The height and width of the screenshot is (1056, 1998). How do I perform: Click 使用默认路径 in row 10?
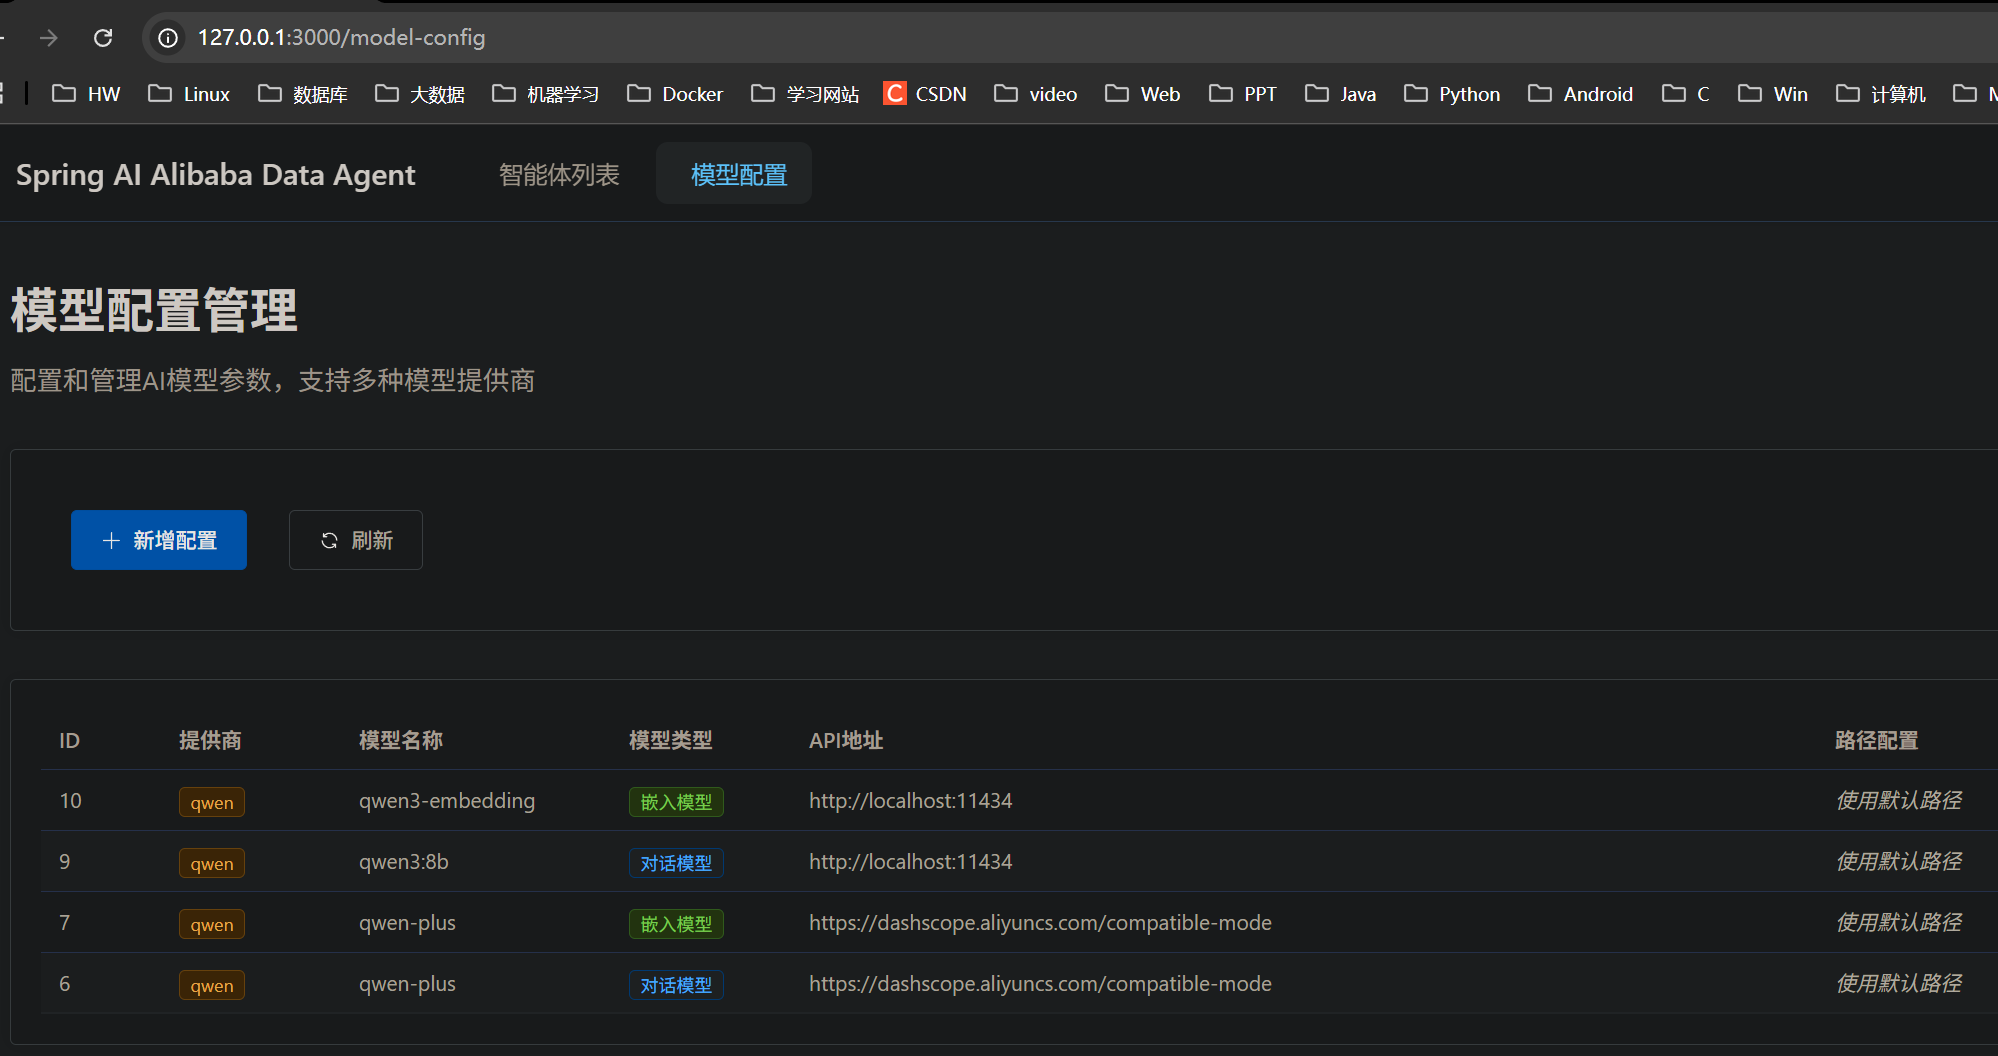click(1898, 801)
